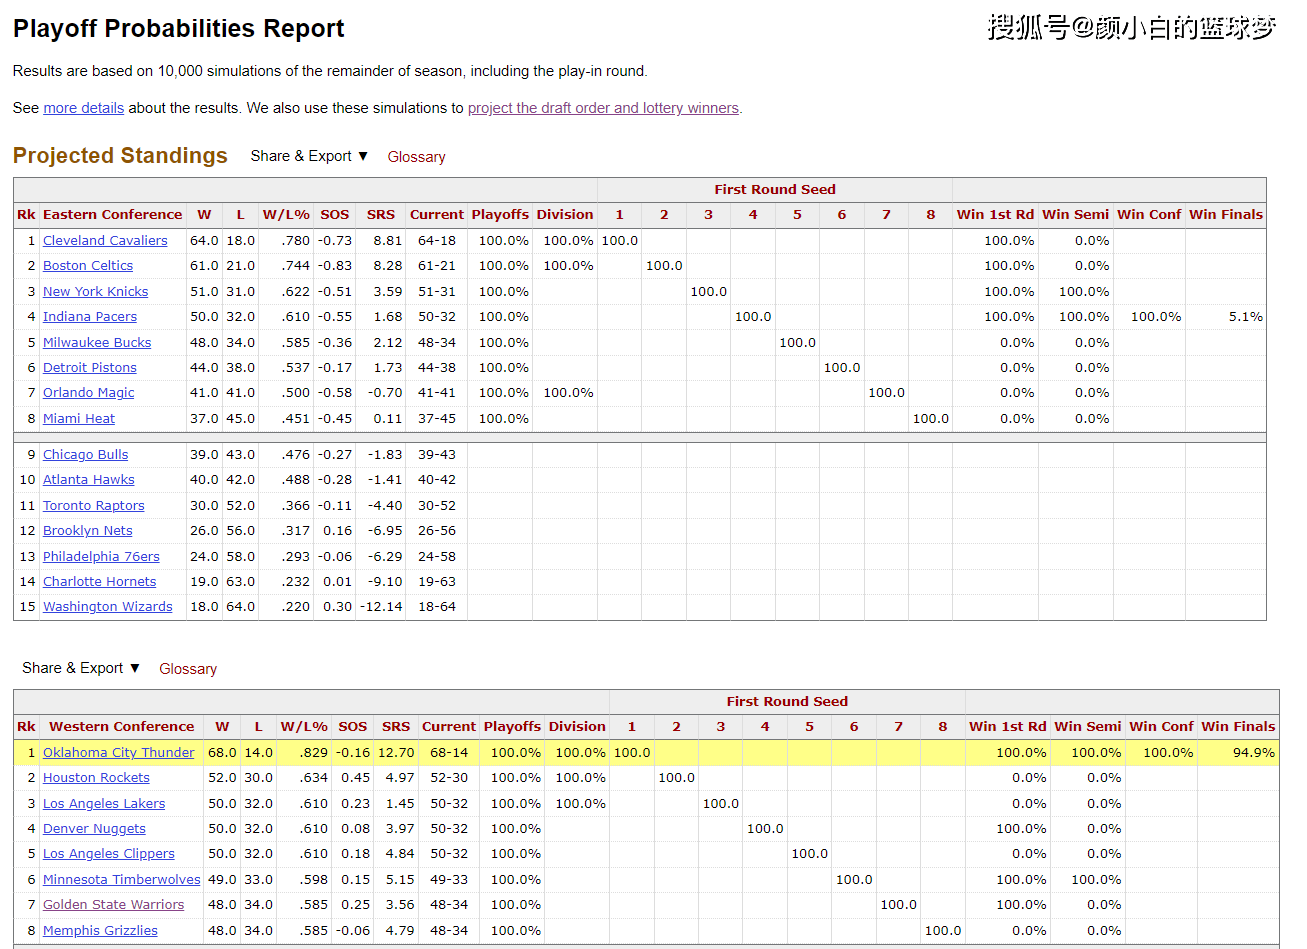1307x949 pixels.
Task: Go to the Oklahoma City Thunder page
Action: (x=119, y=753)
